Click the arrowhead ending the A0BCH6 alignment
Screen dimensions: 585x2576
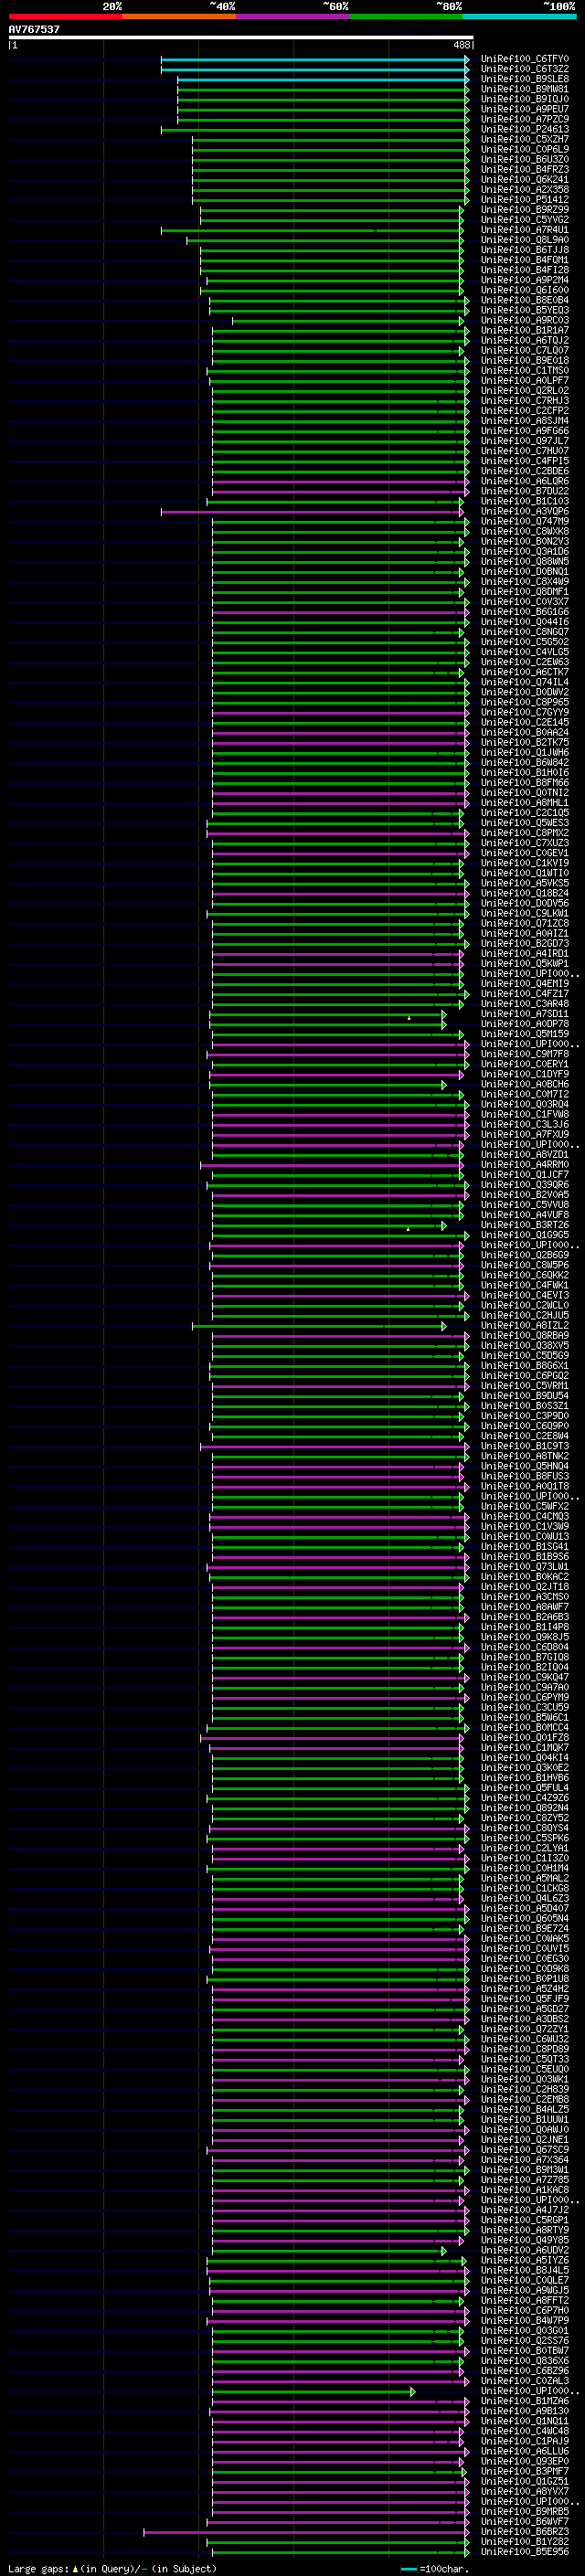[444, 1085]
